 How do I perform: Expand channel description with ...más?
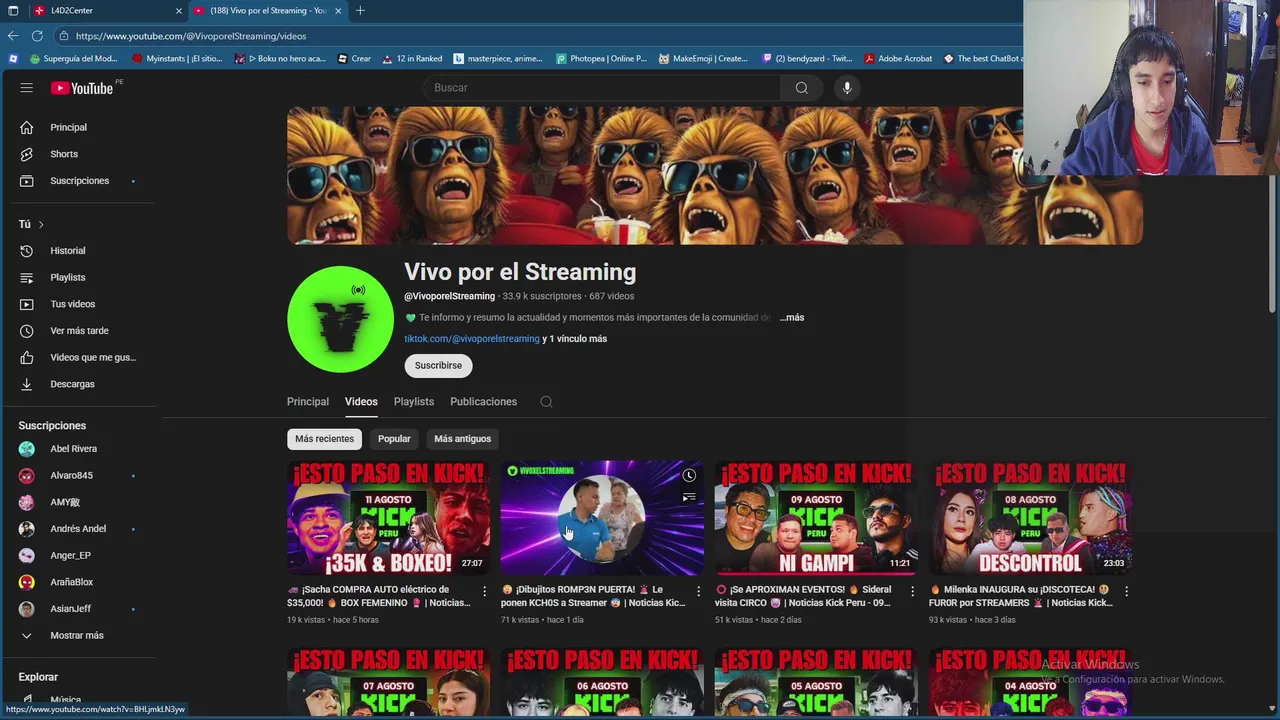coord(792,317)
